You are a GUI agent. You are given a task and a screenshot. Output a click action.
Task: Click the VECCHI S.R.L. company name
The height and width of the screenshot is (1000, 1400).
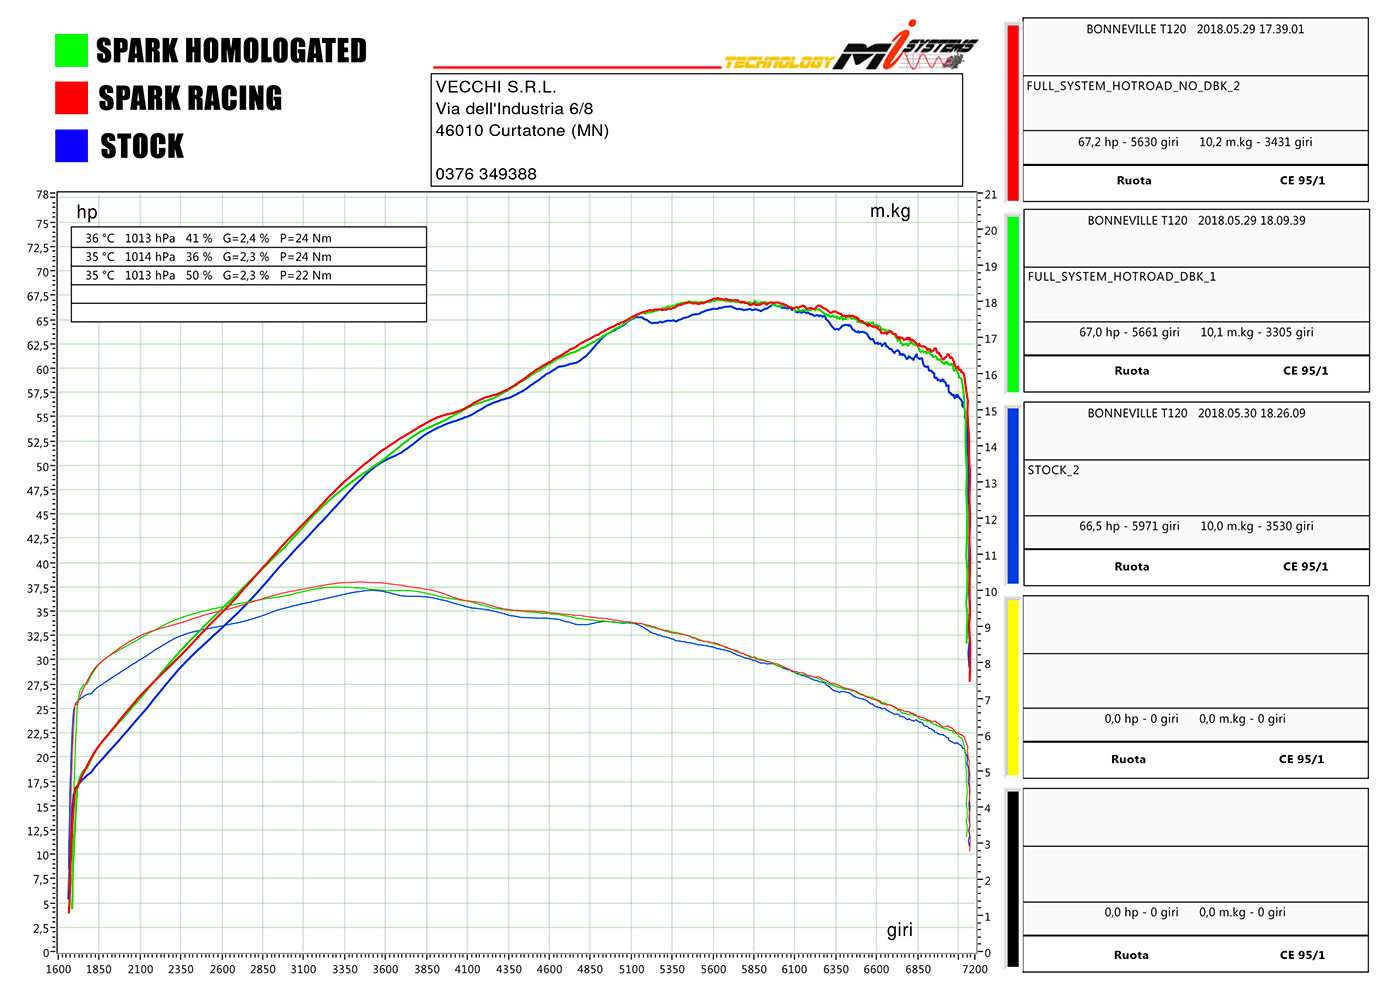click(496, 87)
